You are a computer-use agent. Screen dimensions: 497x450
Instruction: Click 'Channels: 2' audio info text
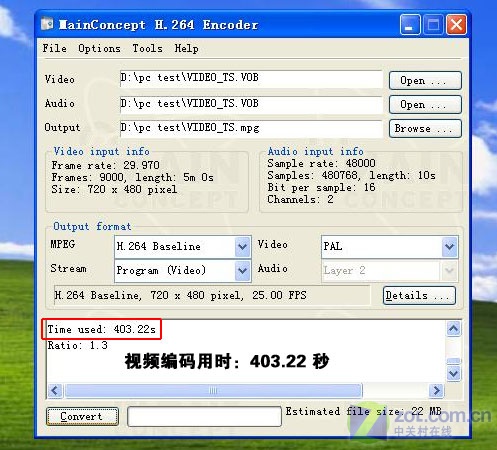300,199
